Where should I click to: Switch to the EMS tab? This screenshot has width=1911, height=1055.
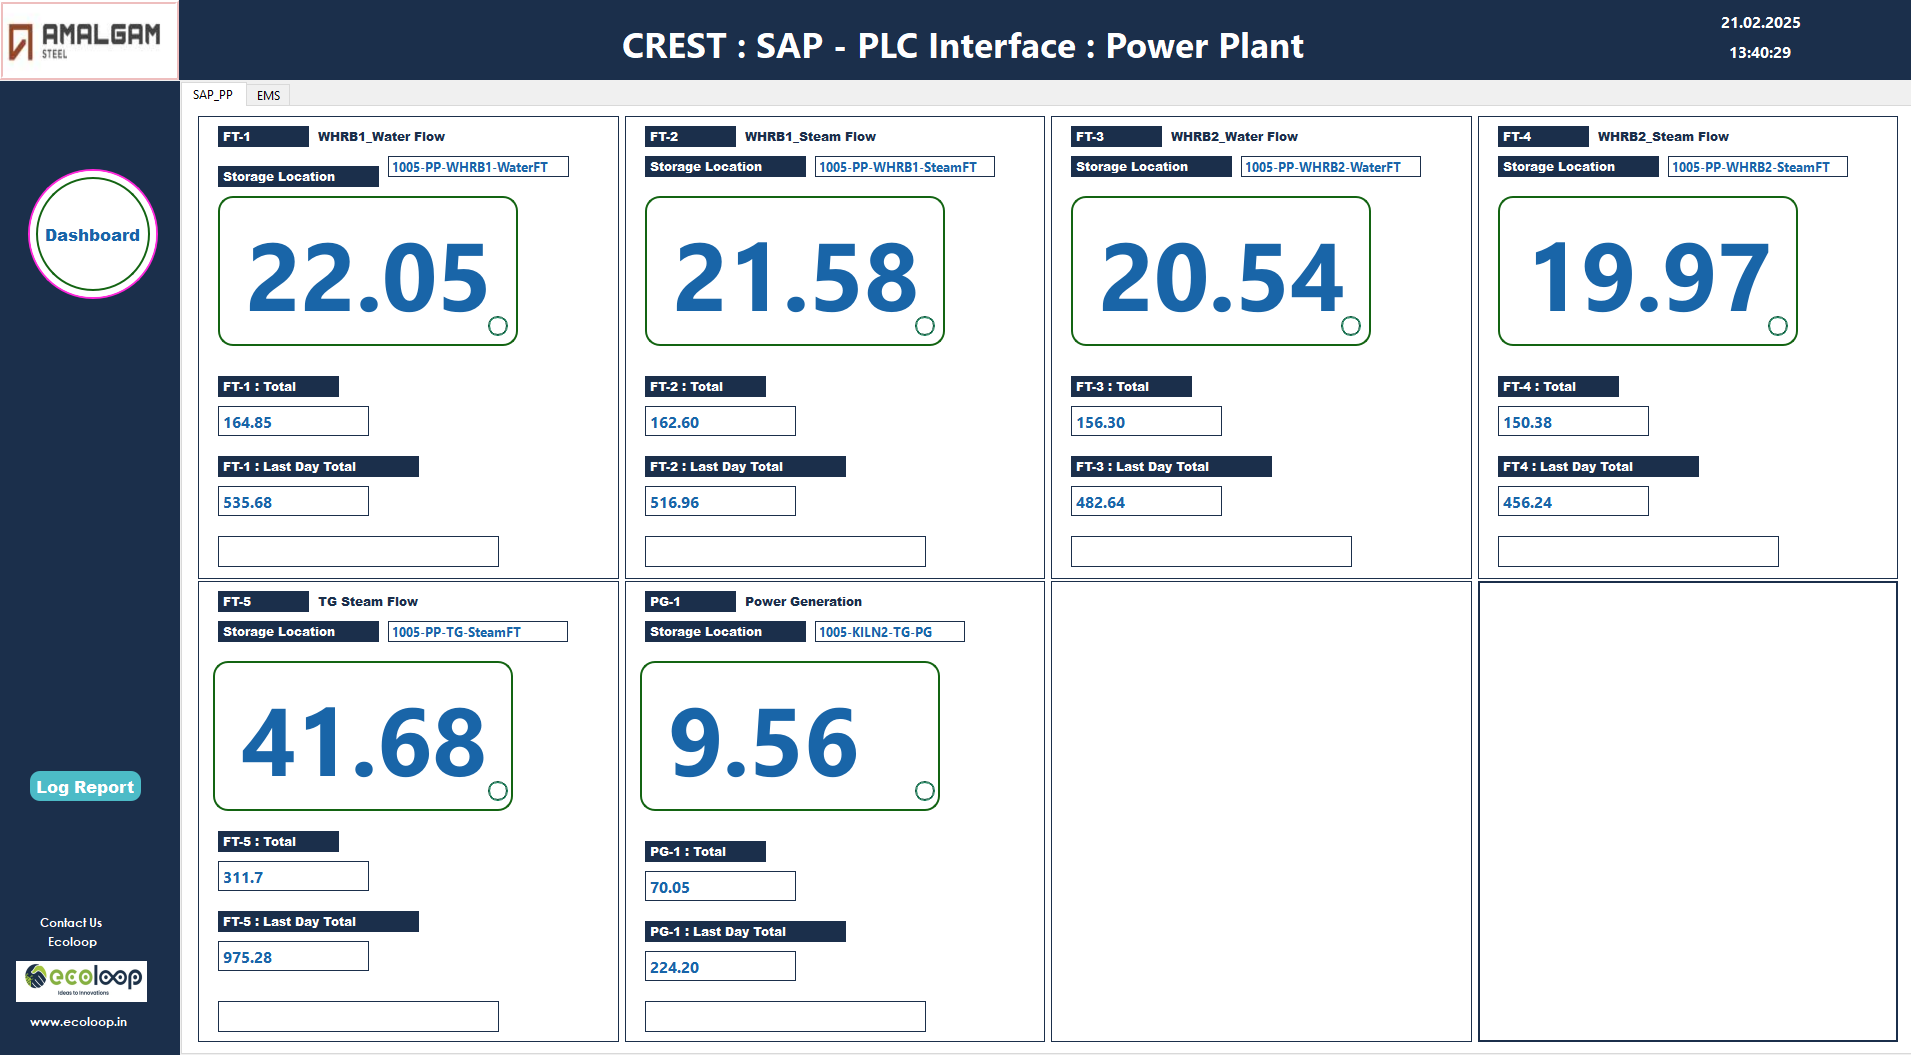(268, 94)
